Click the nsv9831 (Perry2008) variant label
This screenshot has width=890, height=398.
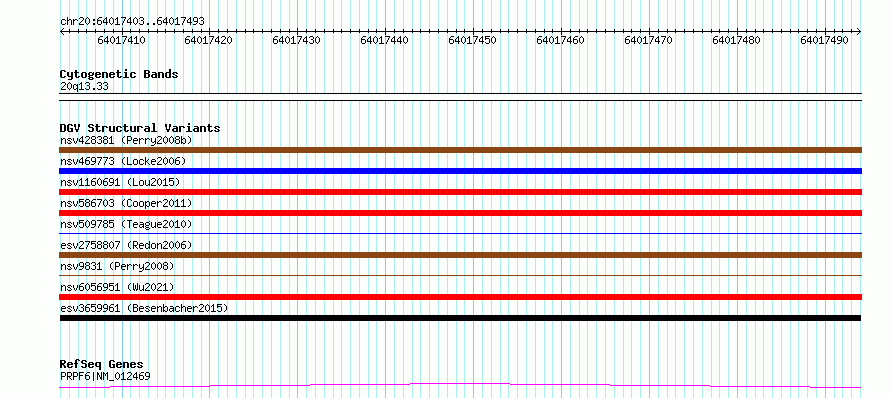[x=117, y=266]
